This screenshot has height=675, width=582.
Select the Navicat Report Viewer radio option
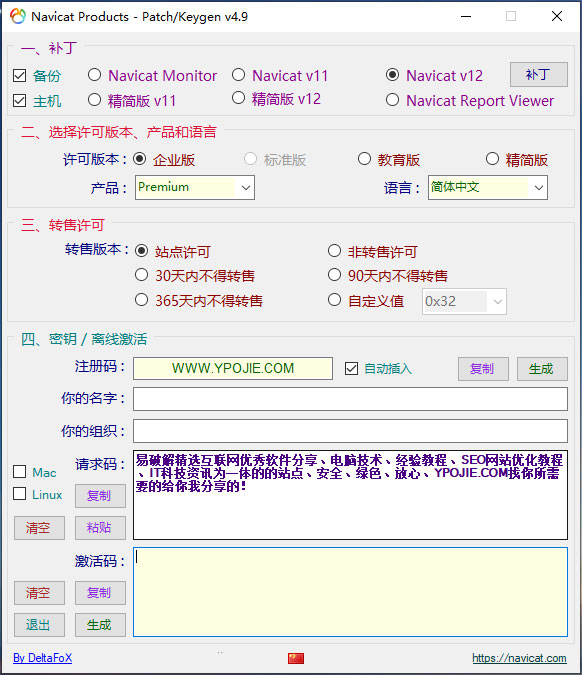tap(392, 100)
